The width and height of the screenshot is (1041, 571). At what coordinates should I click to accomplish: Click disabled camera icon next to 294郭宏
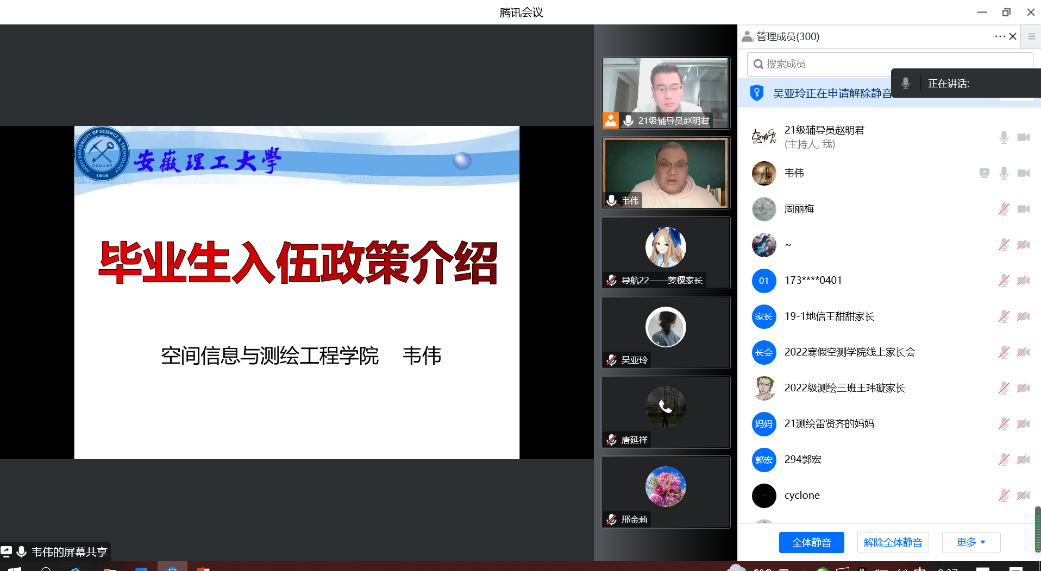coord(1023,460)
